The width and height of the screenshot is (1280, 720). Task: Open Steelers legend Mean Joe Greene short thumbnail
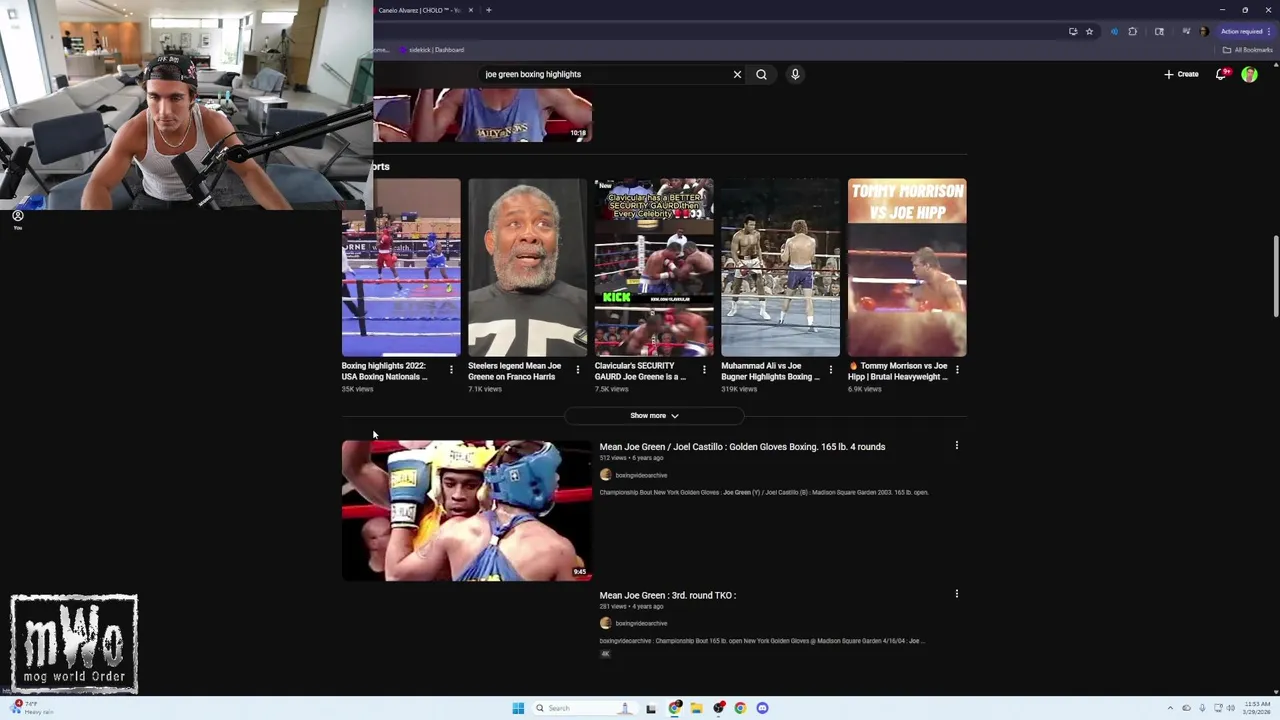click(527, 267)
